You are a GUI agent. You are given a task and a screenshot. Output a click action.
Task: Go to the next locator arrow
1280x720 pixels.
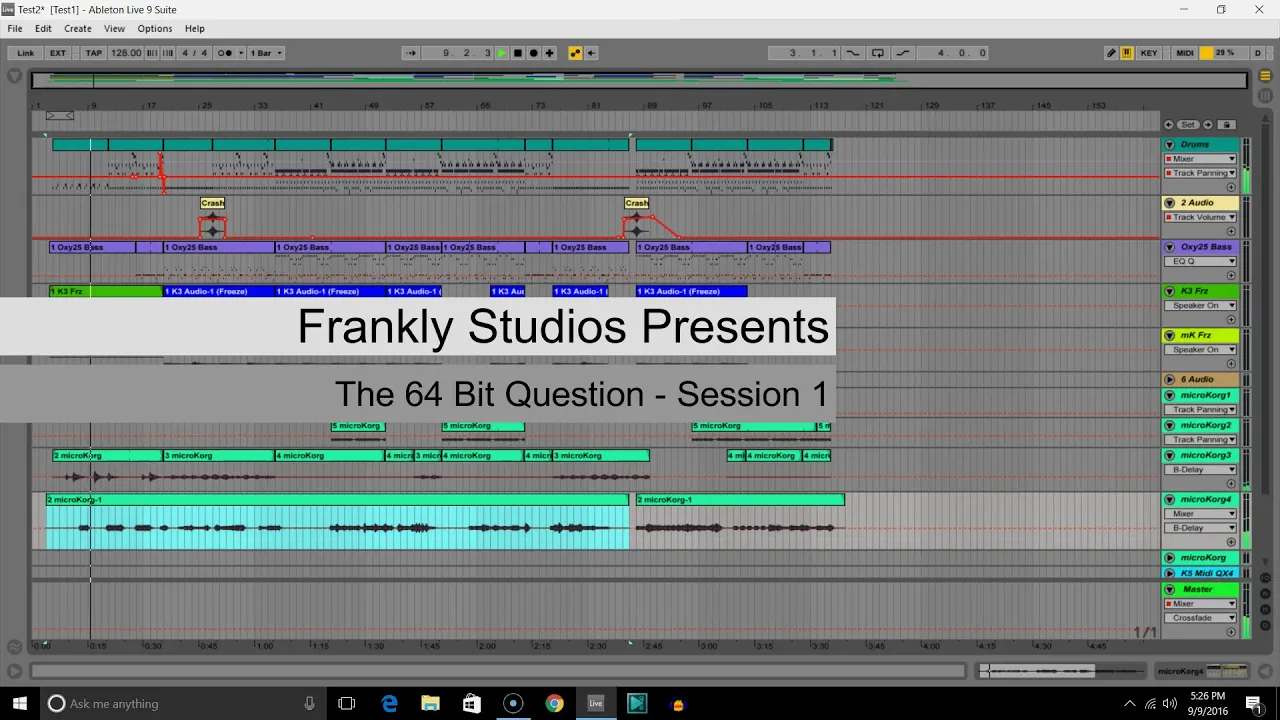tap(1208, 124)
